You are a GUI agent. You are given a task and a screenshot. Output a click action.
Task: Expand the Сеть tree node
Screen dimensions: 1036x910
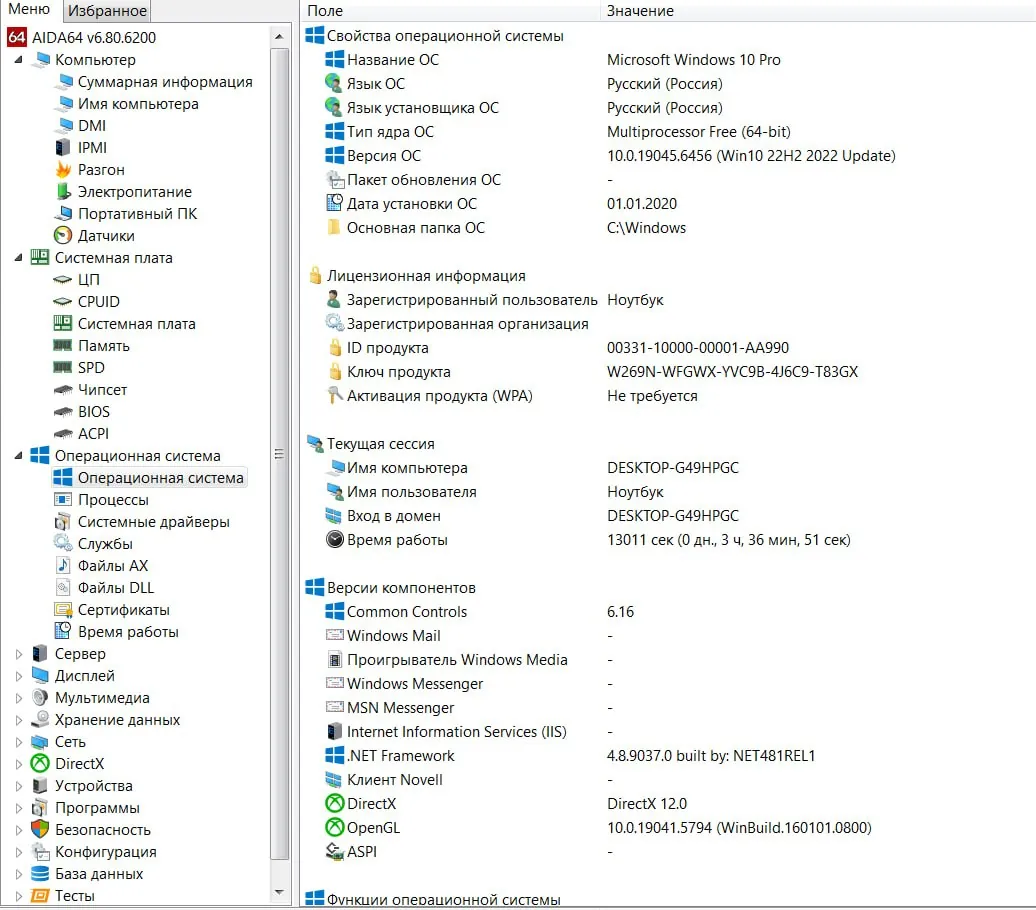click(x=18, y=741)
